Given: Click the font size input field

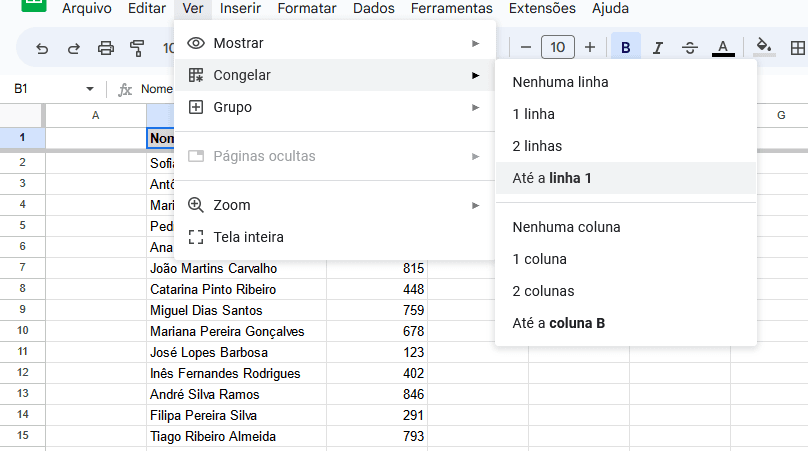Looking at the screenshot, I should (x=557, y=47).
